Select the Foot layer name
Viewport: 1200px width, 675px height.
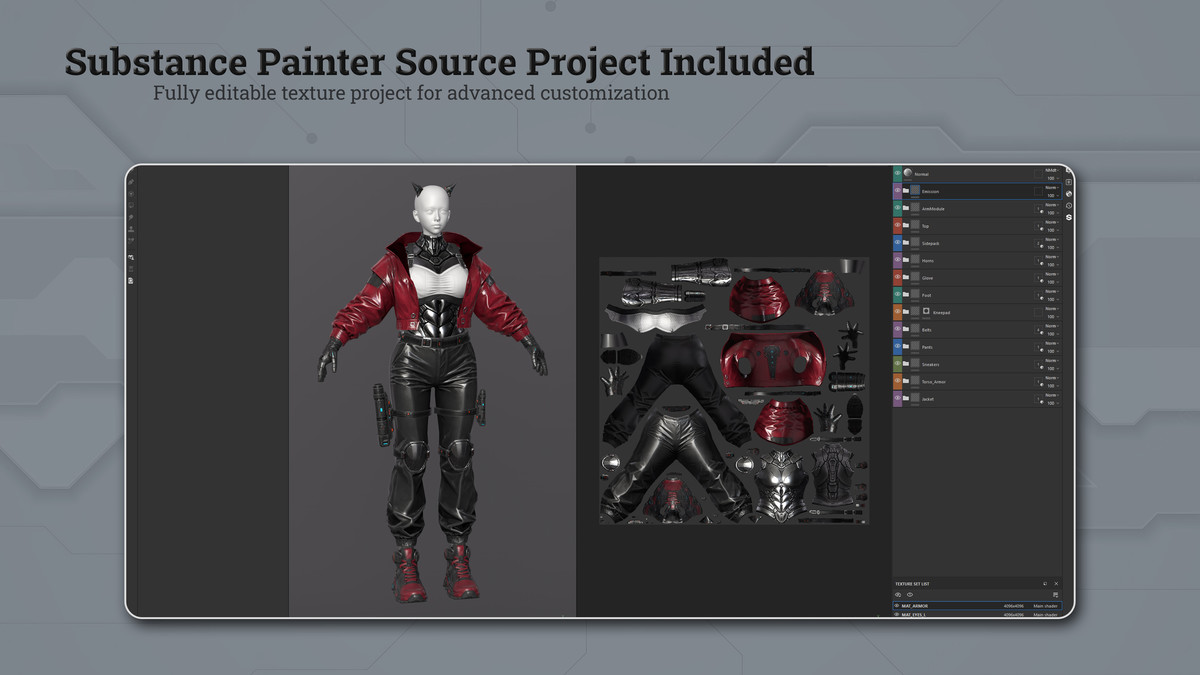click(x=927, y=295)
